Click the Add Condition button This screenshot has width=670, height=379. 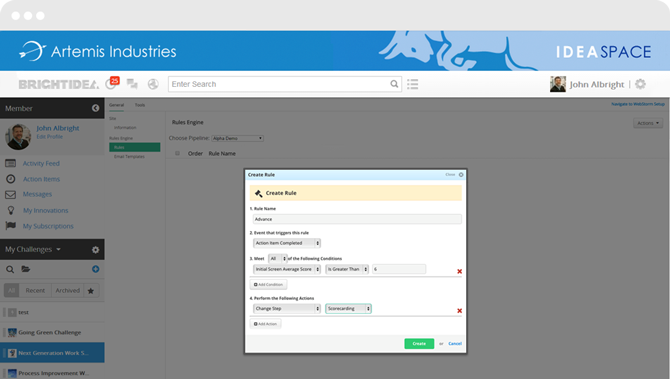coord(268,285)
